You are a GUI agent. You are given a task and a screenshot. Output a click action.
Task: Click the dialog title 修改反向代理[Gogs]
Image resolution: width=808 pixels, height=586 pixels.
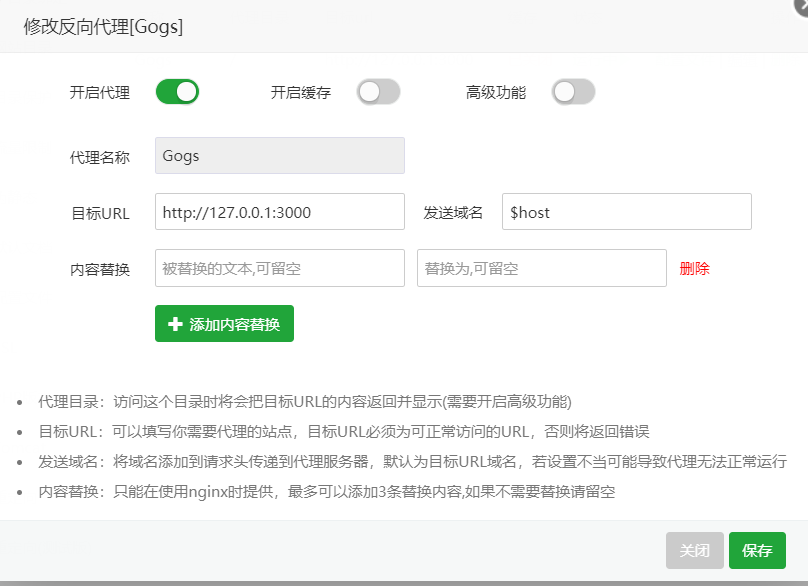[x=104, y=27]
